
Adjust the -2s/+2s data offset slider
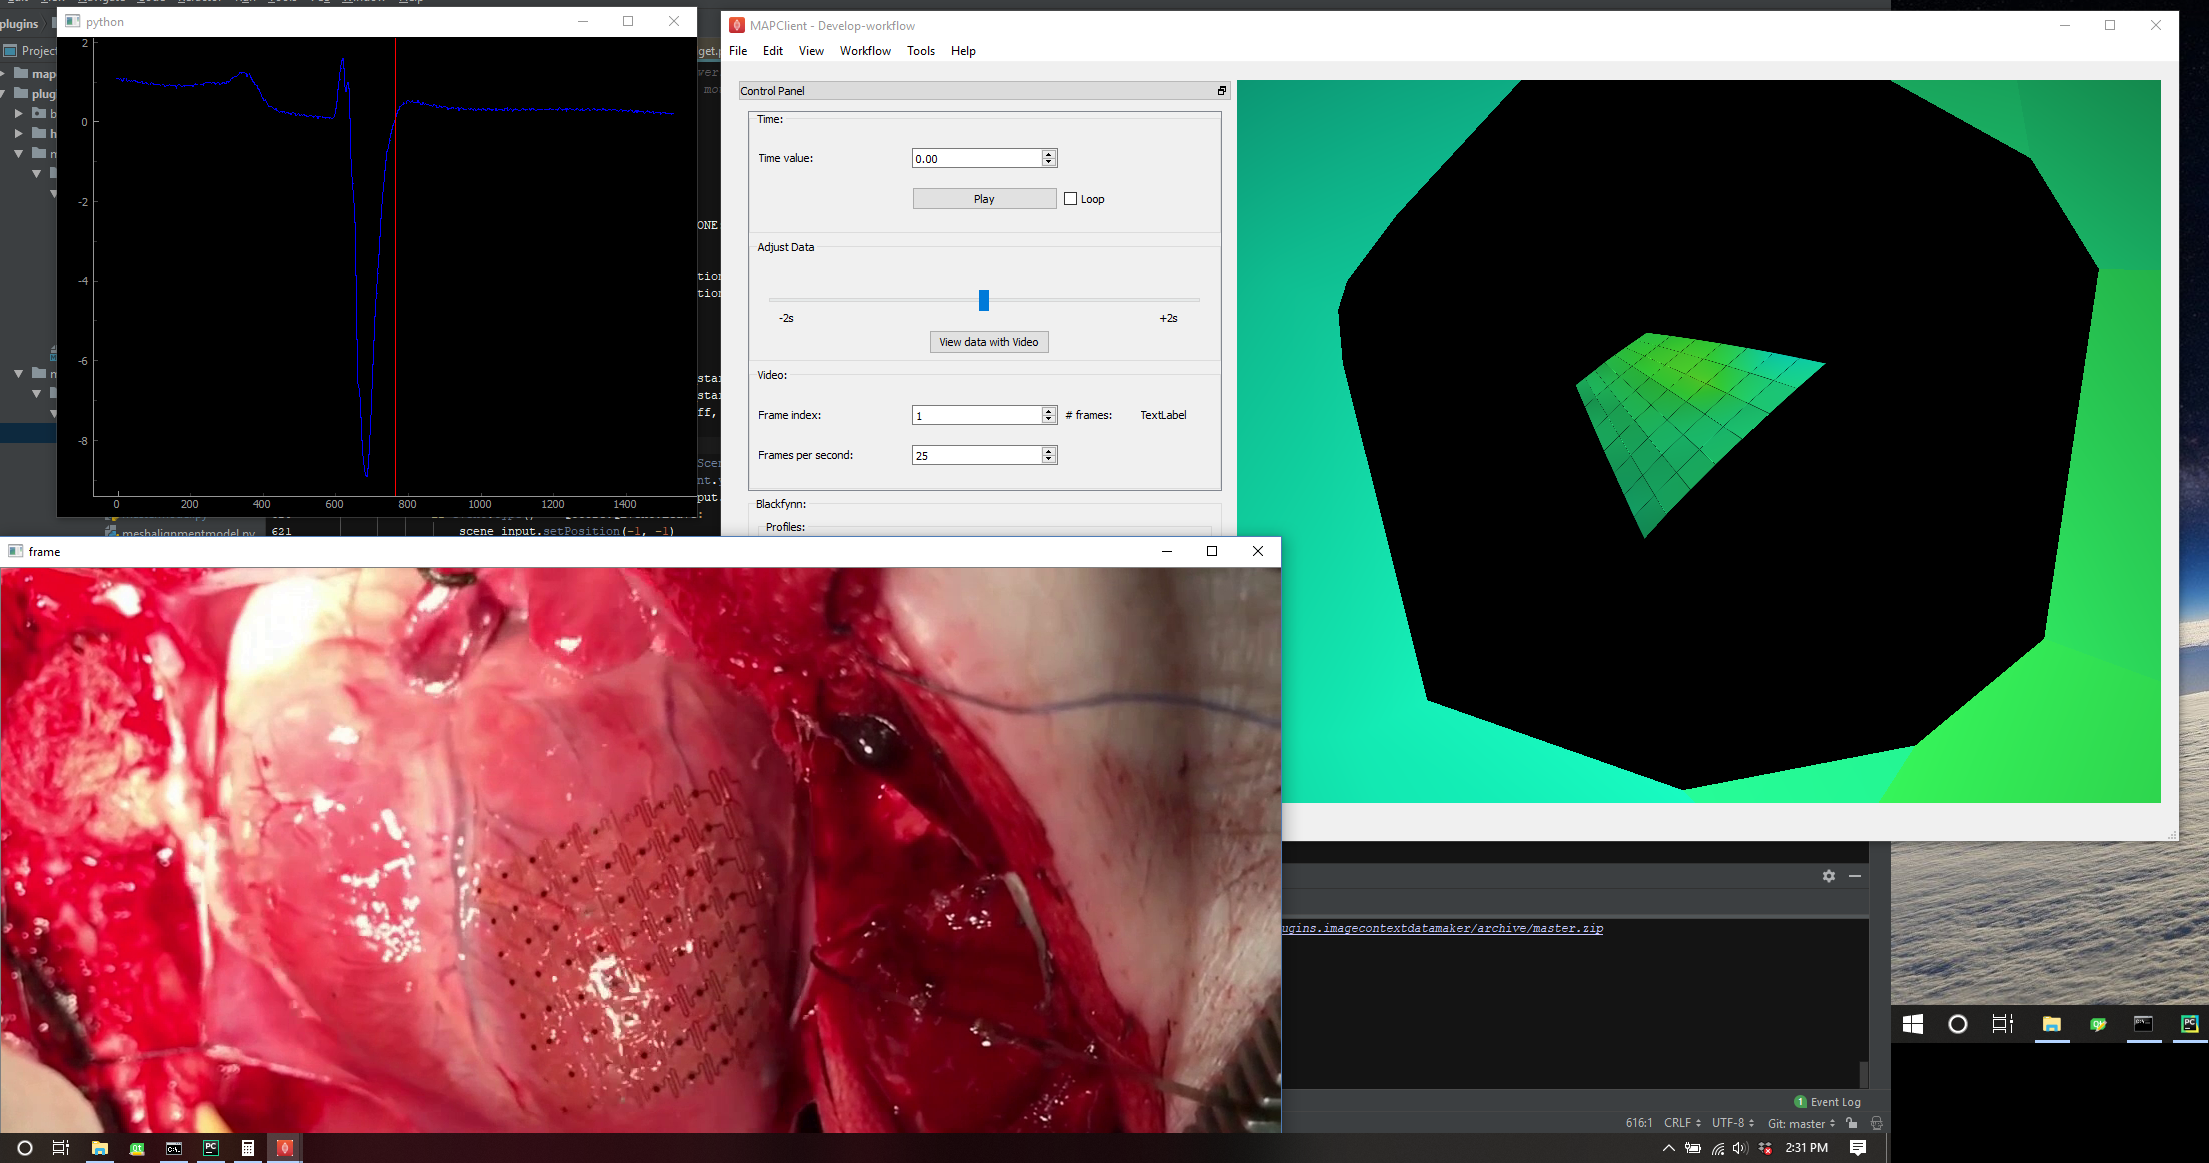point(984,300)
